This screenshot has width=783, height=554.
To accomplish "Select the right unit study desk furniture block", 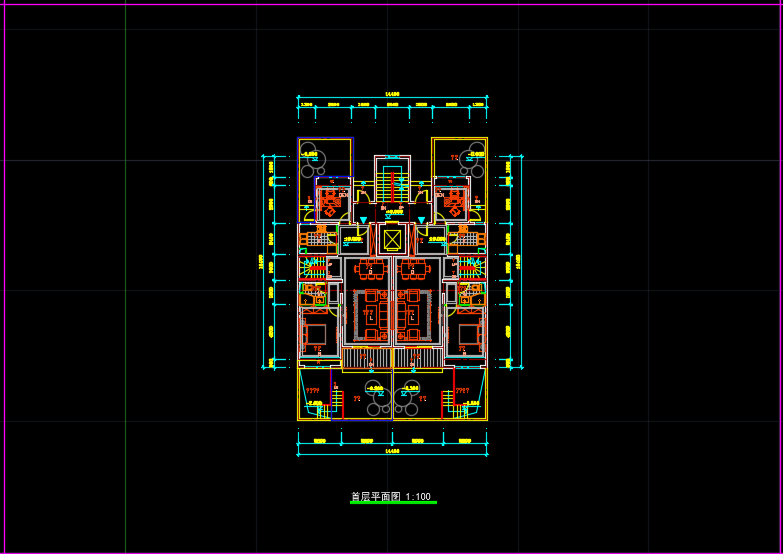I will 455,203.
